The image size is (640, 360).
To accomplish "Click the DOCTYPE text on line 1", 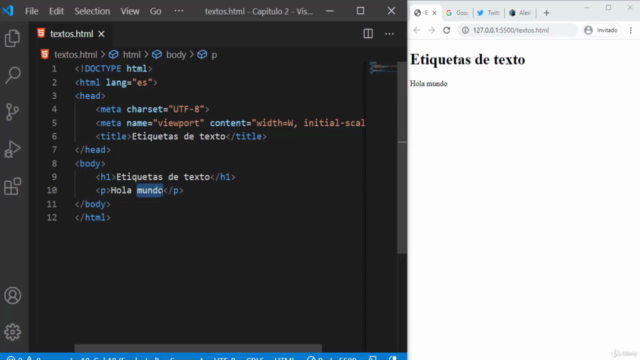I will pyautogui.click(x=103, y=69).
